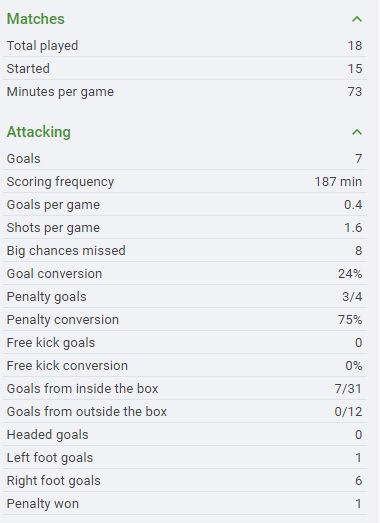Viewport: 380px width, 523px height.
Task: Collapse the Attacking section chevron
Action: (357, 132)
